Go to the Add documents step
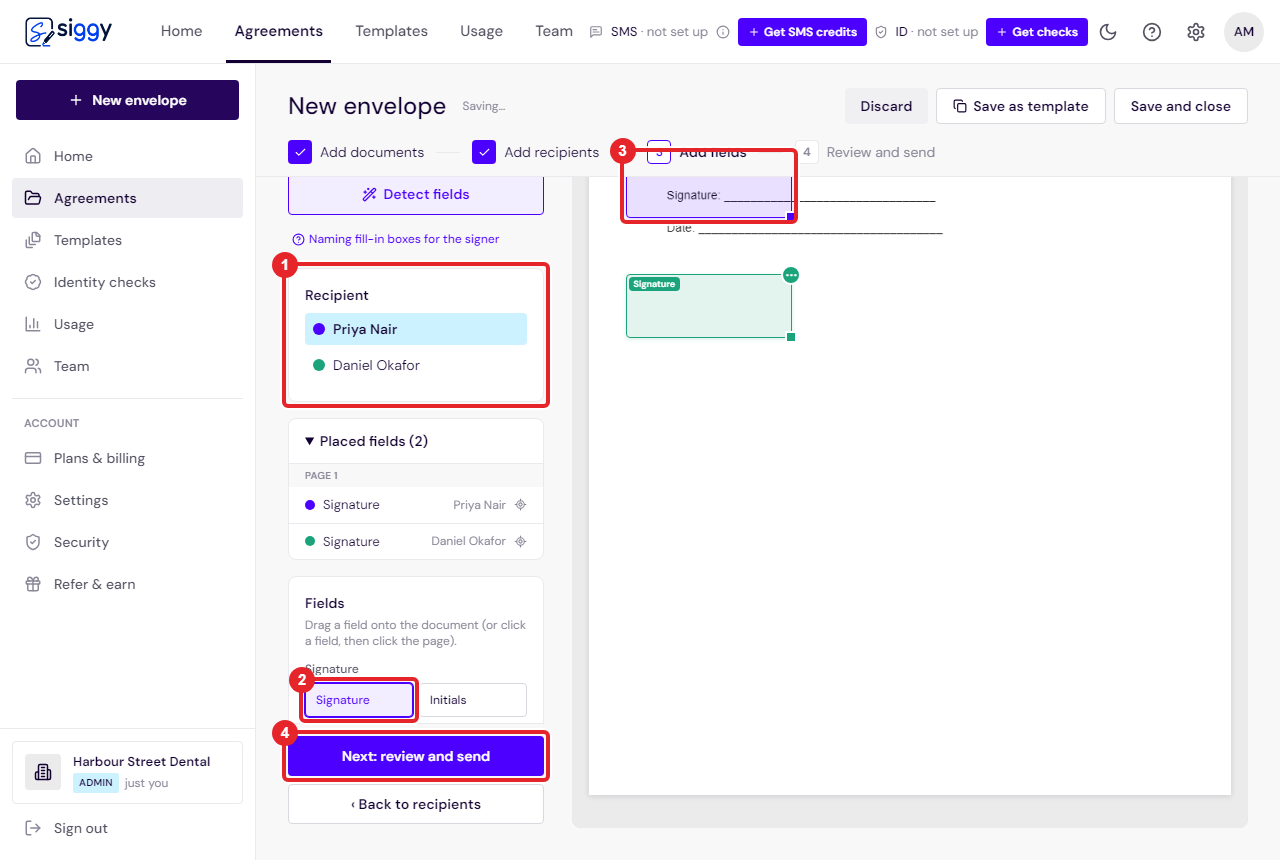 click(356, 152)
